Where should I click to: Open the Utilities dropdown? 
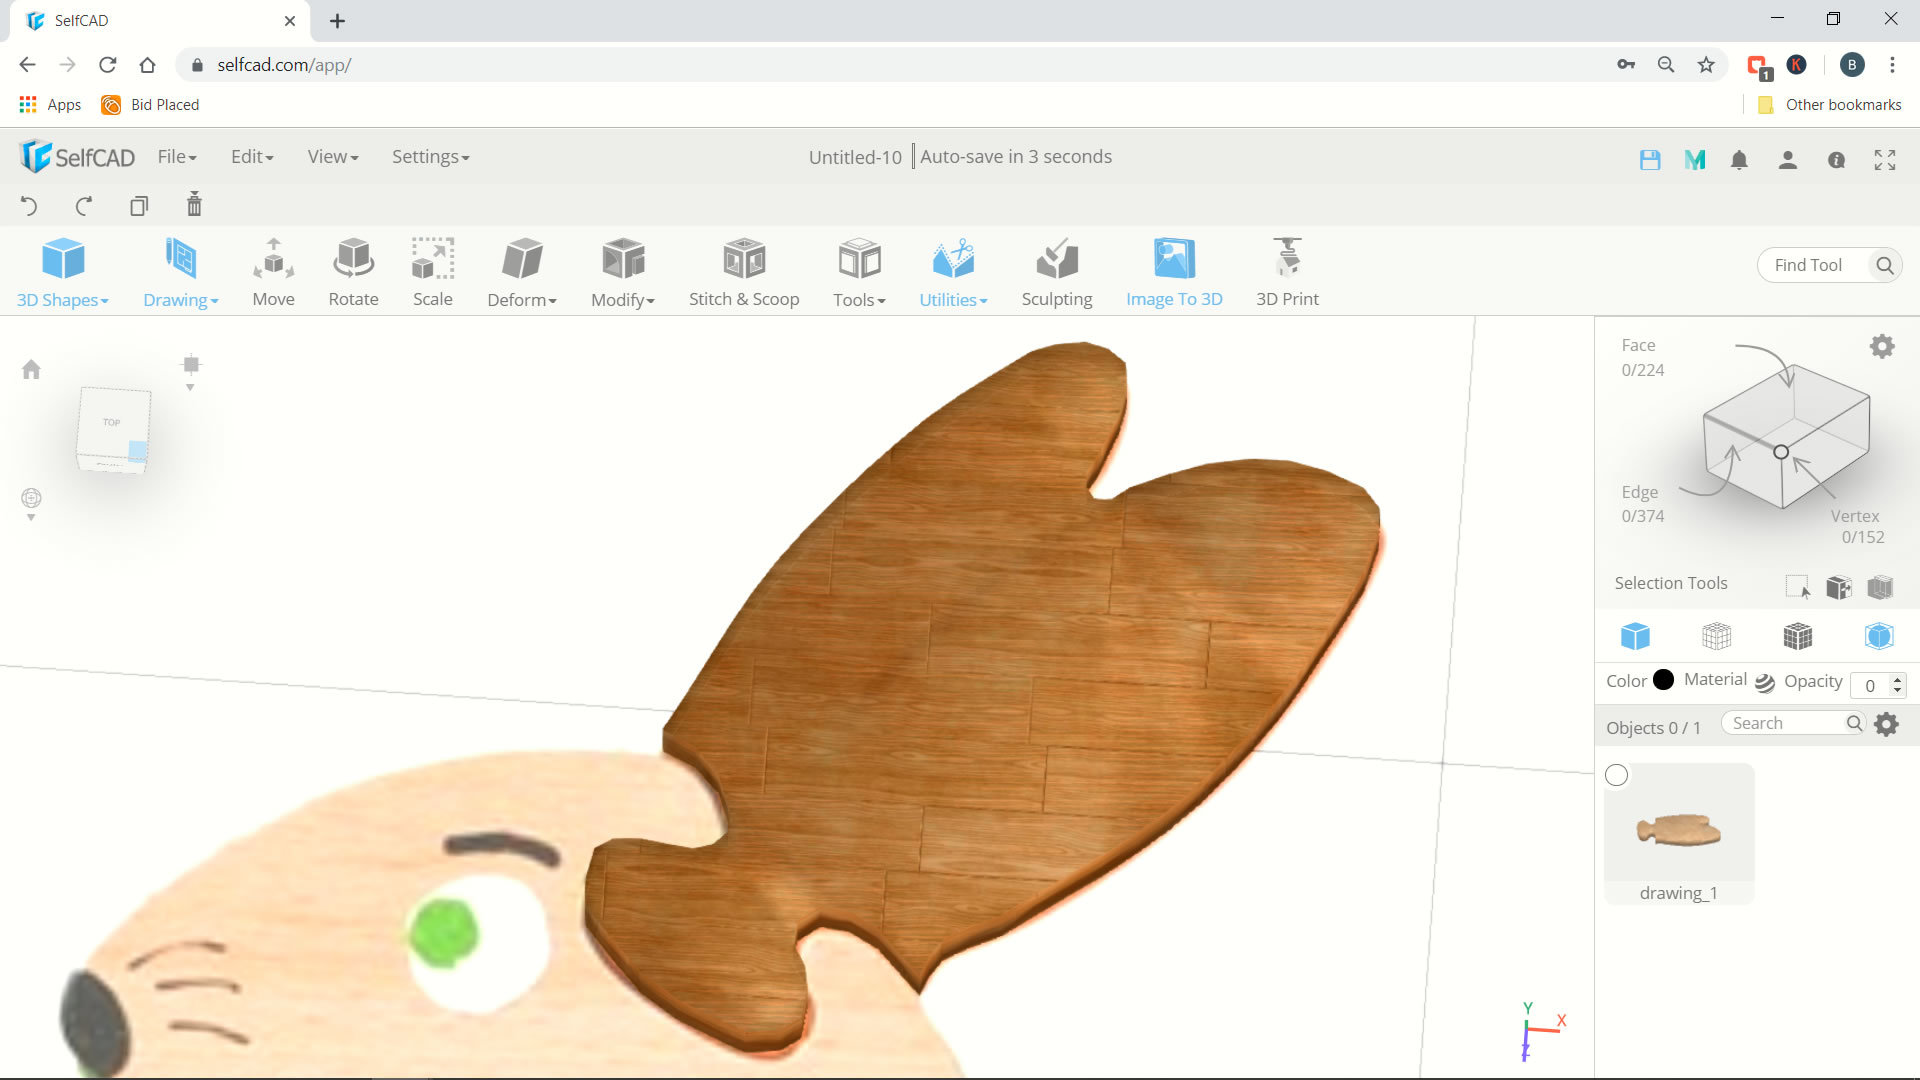tap(953, 273)
